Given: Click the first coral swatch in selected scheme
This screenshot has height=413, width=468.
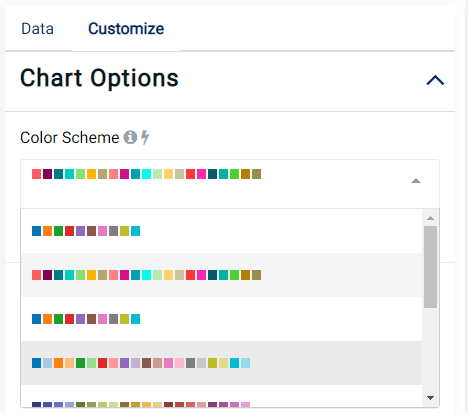Looking at the screenshot, I should pos(36,174).
